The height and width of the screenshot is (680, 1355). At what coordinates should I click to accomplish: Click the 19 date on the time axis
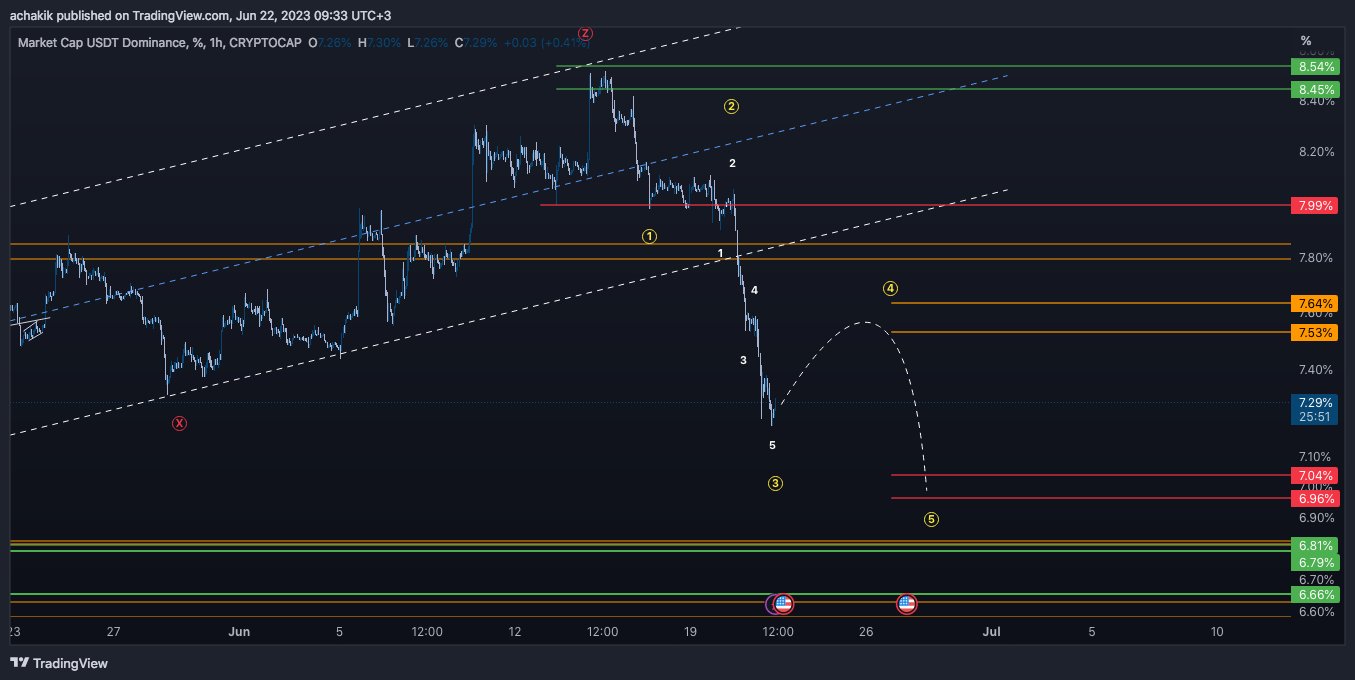(x=690, y=632)
